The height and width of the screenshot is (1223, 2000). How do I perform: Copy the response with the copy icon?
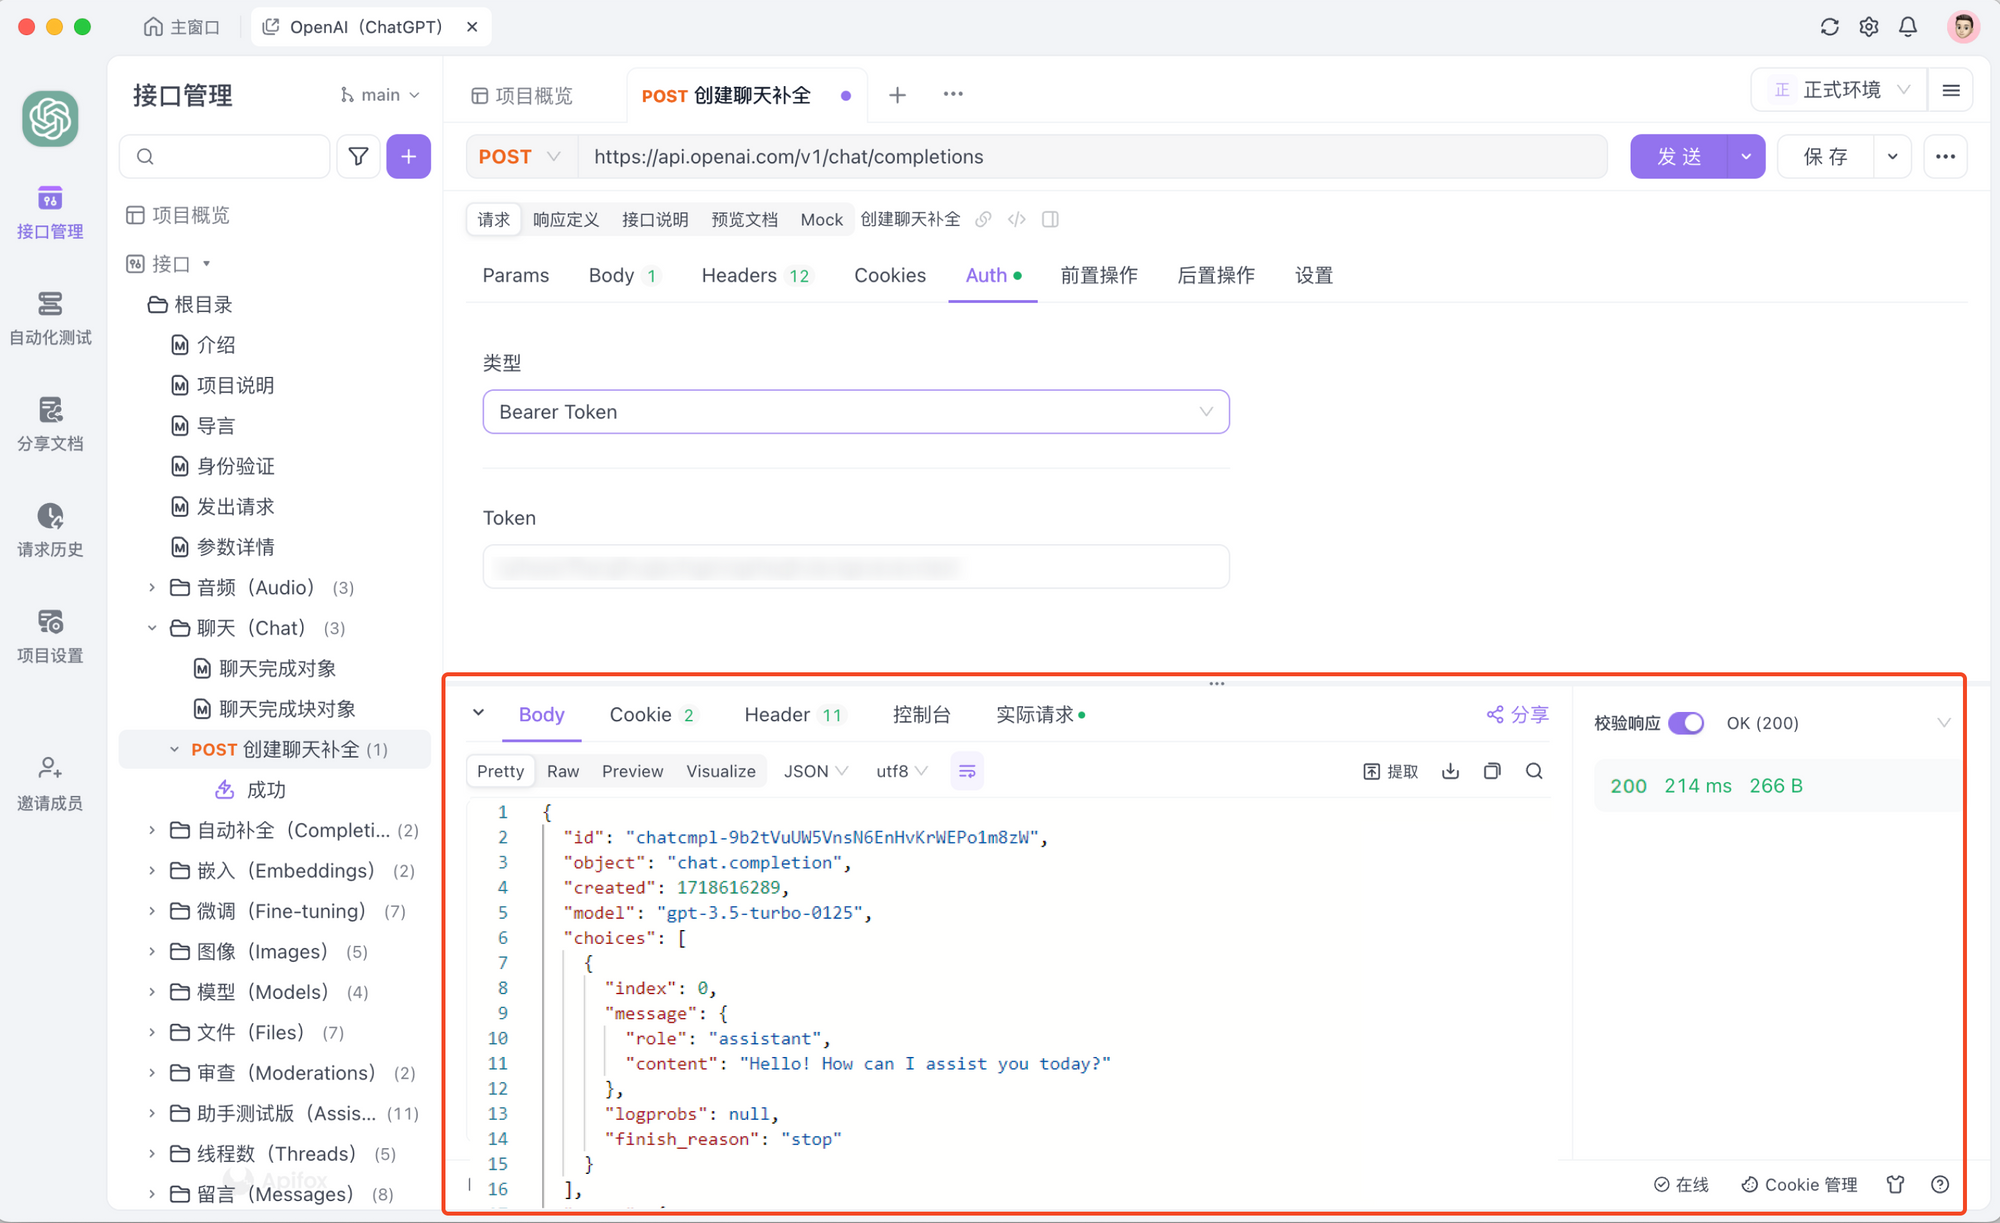pyautogui.click(x=1492, y=771)
